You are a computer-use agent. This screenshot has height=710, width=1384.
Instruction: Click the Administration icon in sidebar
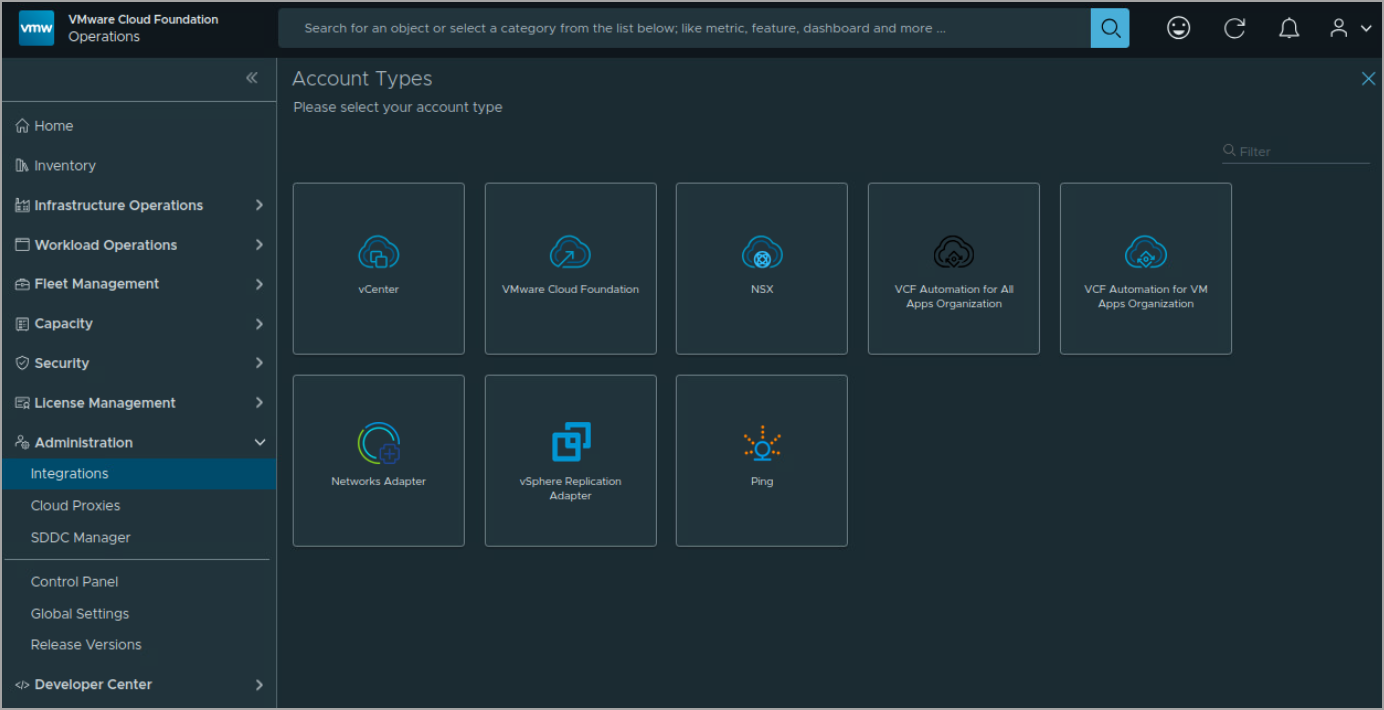[22, 442]
